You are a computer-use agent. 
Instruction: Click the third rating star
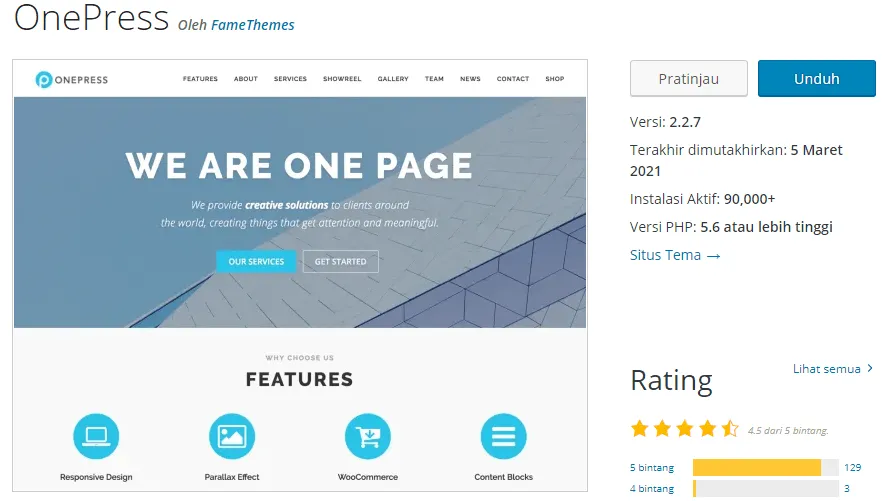click(x=685, y=429)
